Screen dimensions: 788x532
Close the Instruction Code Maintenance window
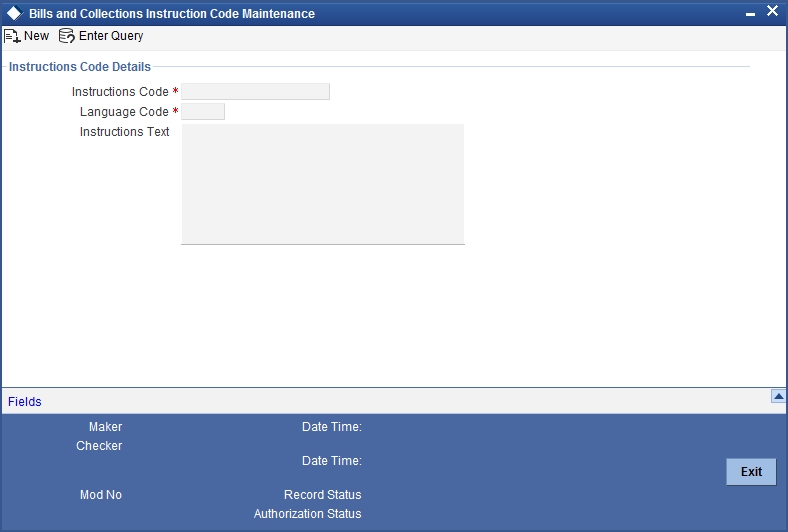coord(772,11)
